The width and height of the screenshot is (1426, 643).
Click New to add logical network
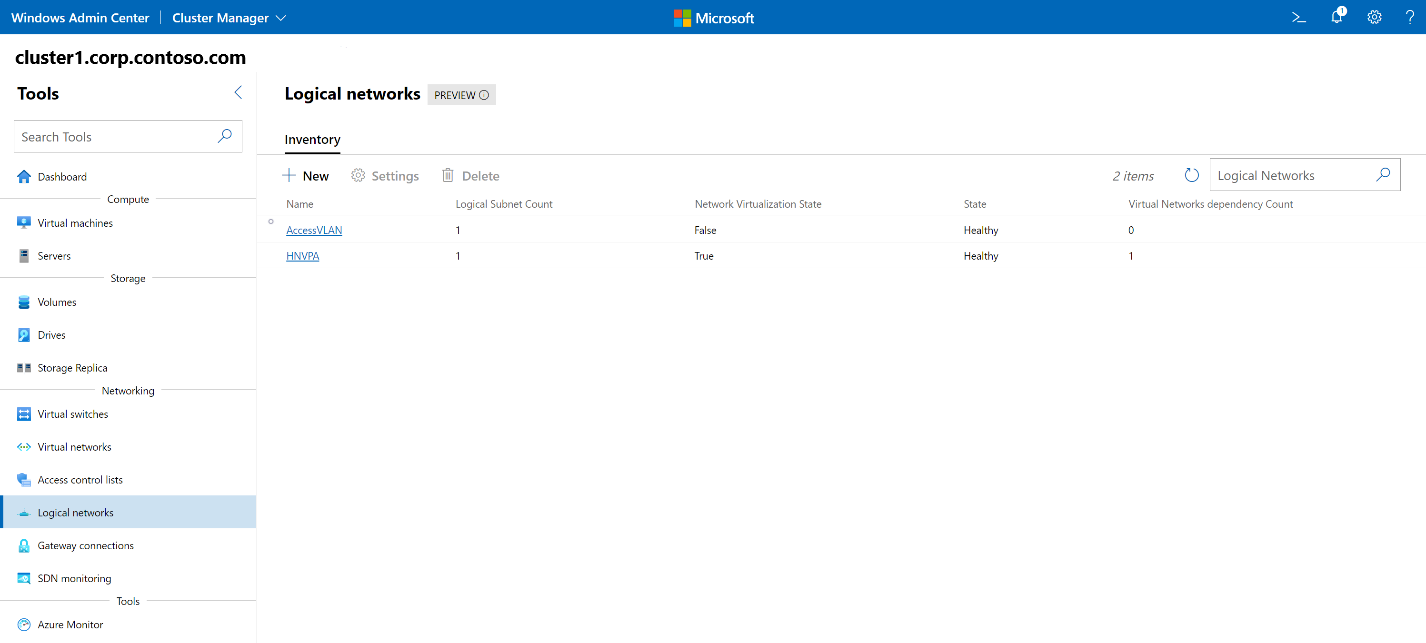click(306, 176)
